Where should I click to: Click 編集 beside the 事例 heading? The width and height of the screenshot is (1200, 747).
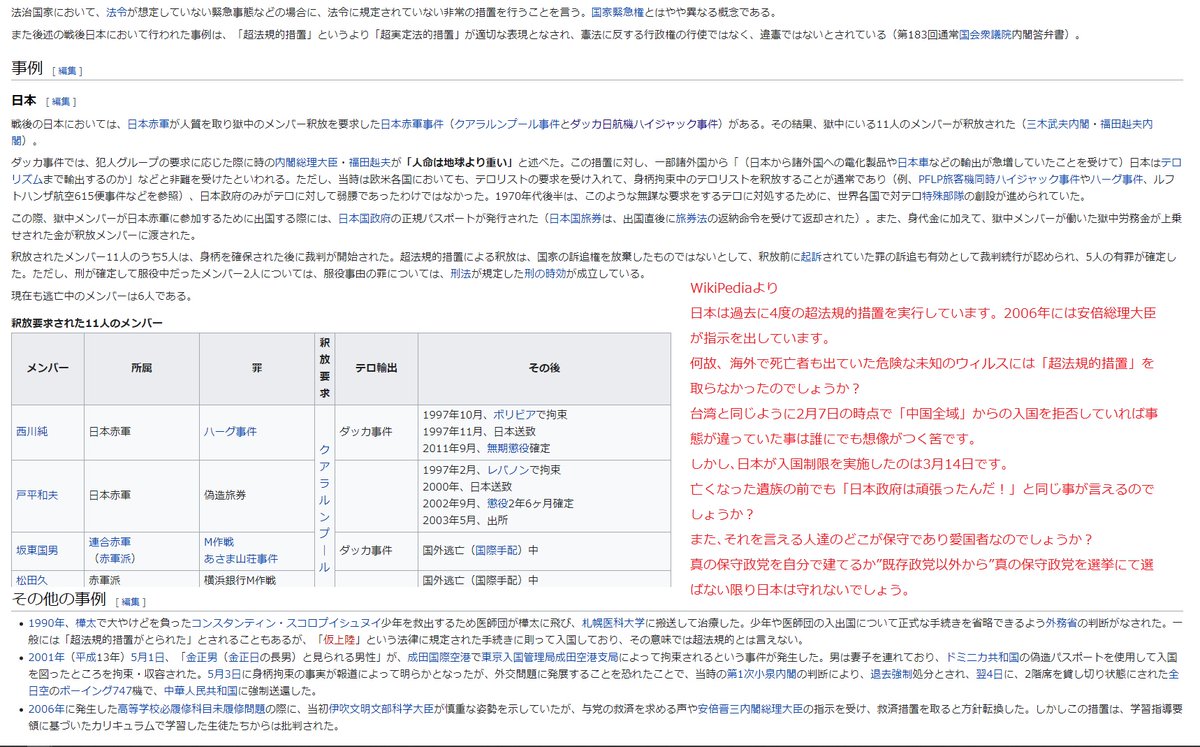67,71
